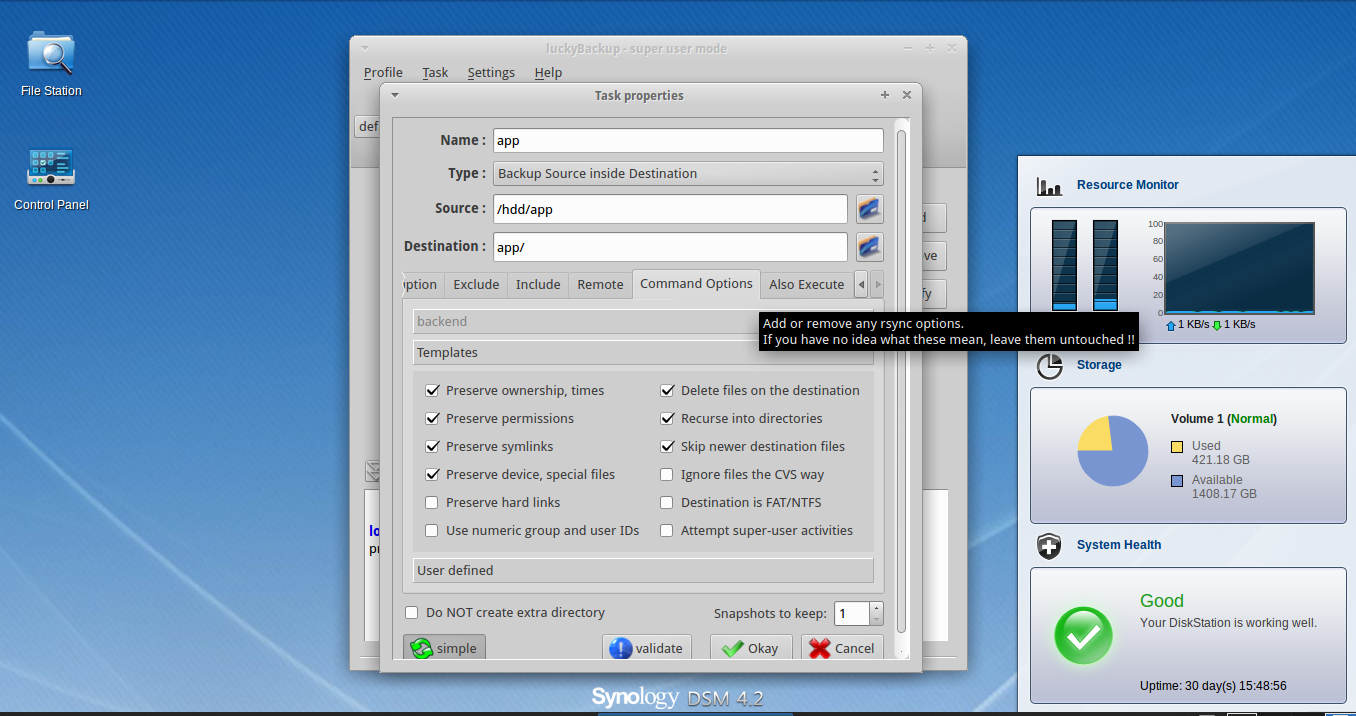Click blue Available legend swatch
This screenshot has width=1356, height=716.
point(1177,481)
